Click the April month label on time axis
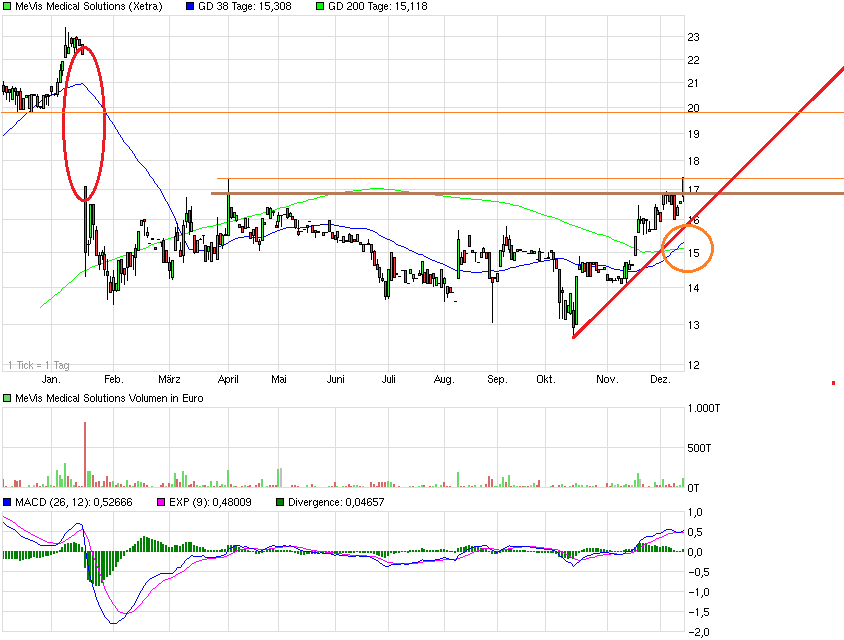The height and width of the screenshot is (640, 844). pyautogui.click(x=226, y=380)
